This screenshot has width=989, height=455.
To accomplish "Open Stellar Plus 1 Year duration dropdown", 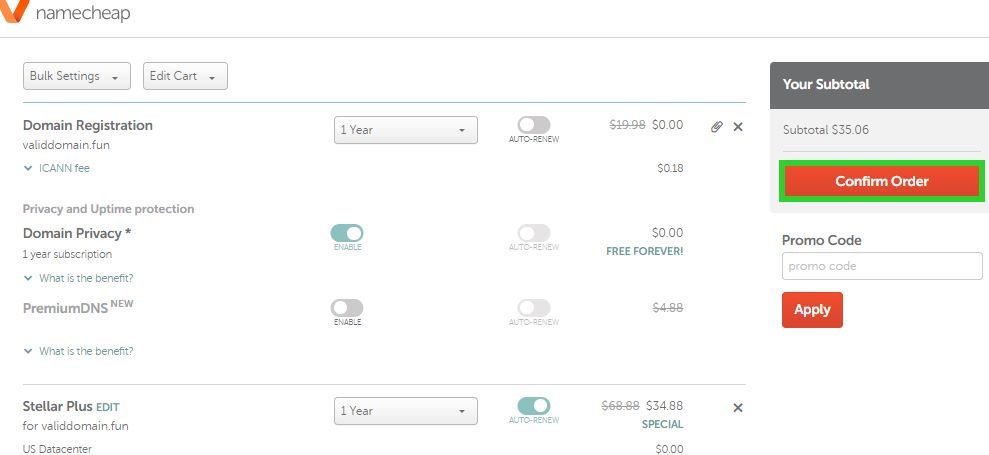I will tap(406, 411).
